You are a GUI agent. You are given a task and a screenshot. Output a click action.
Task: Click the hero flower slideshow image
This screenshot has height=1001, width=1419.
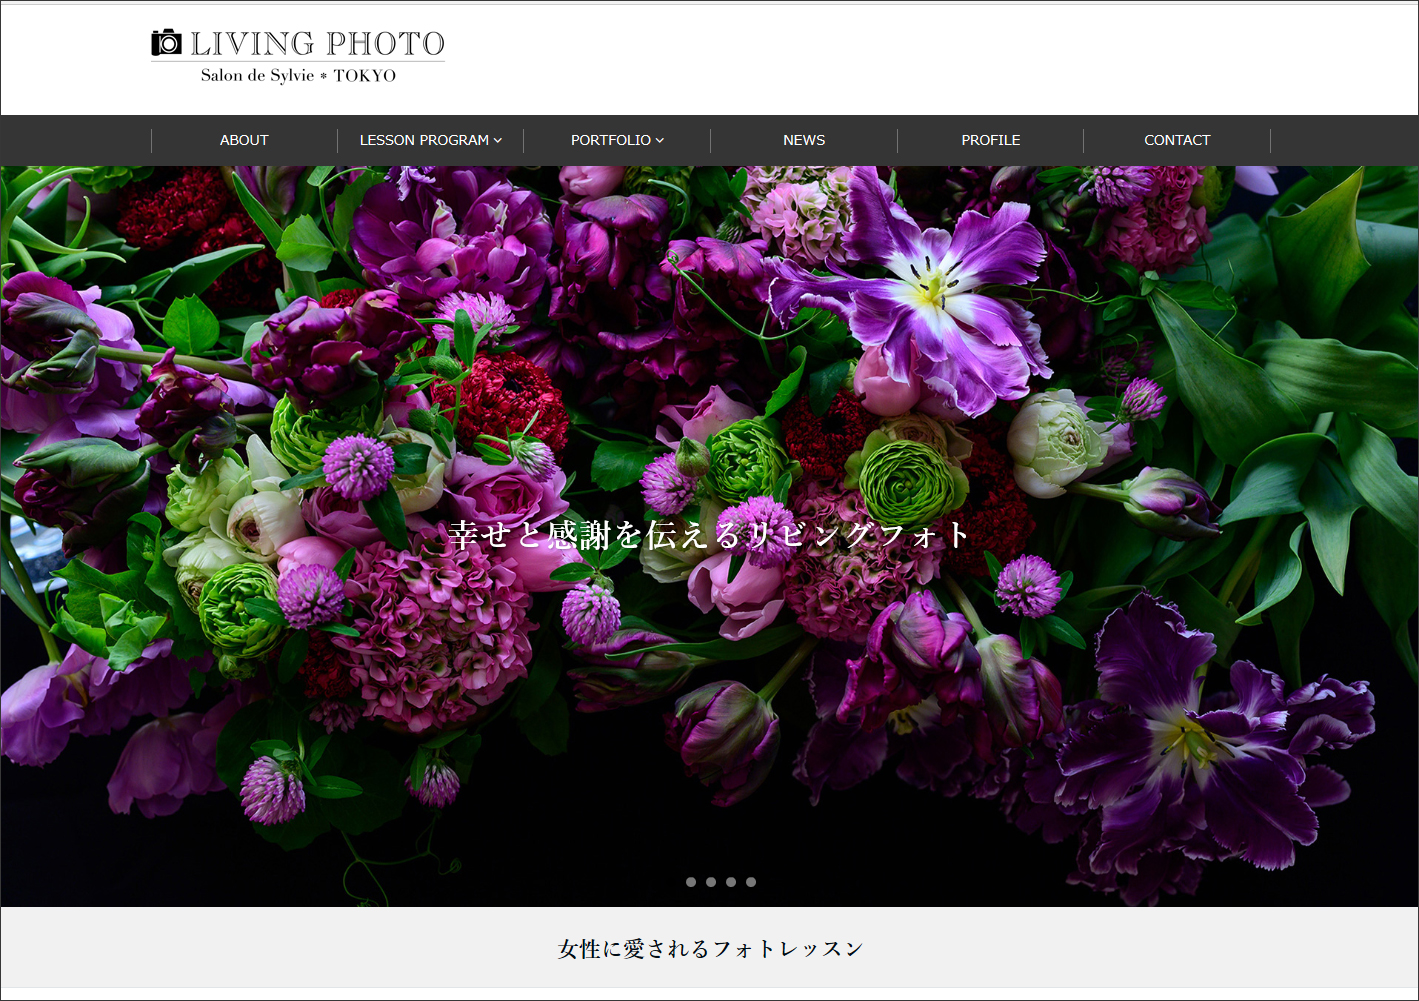point(709,536)
